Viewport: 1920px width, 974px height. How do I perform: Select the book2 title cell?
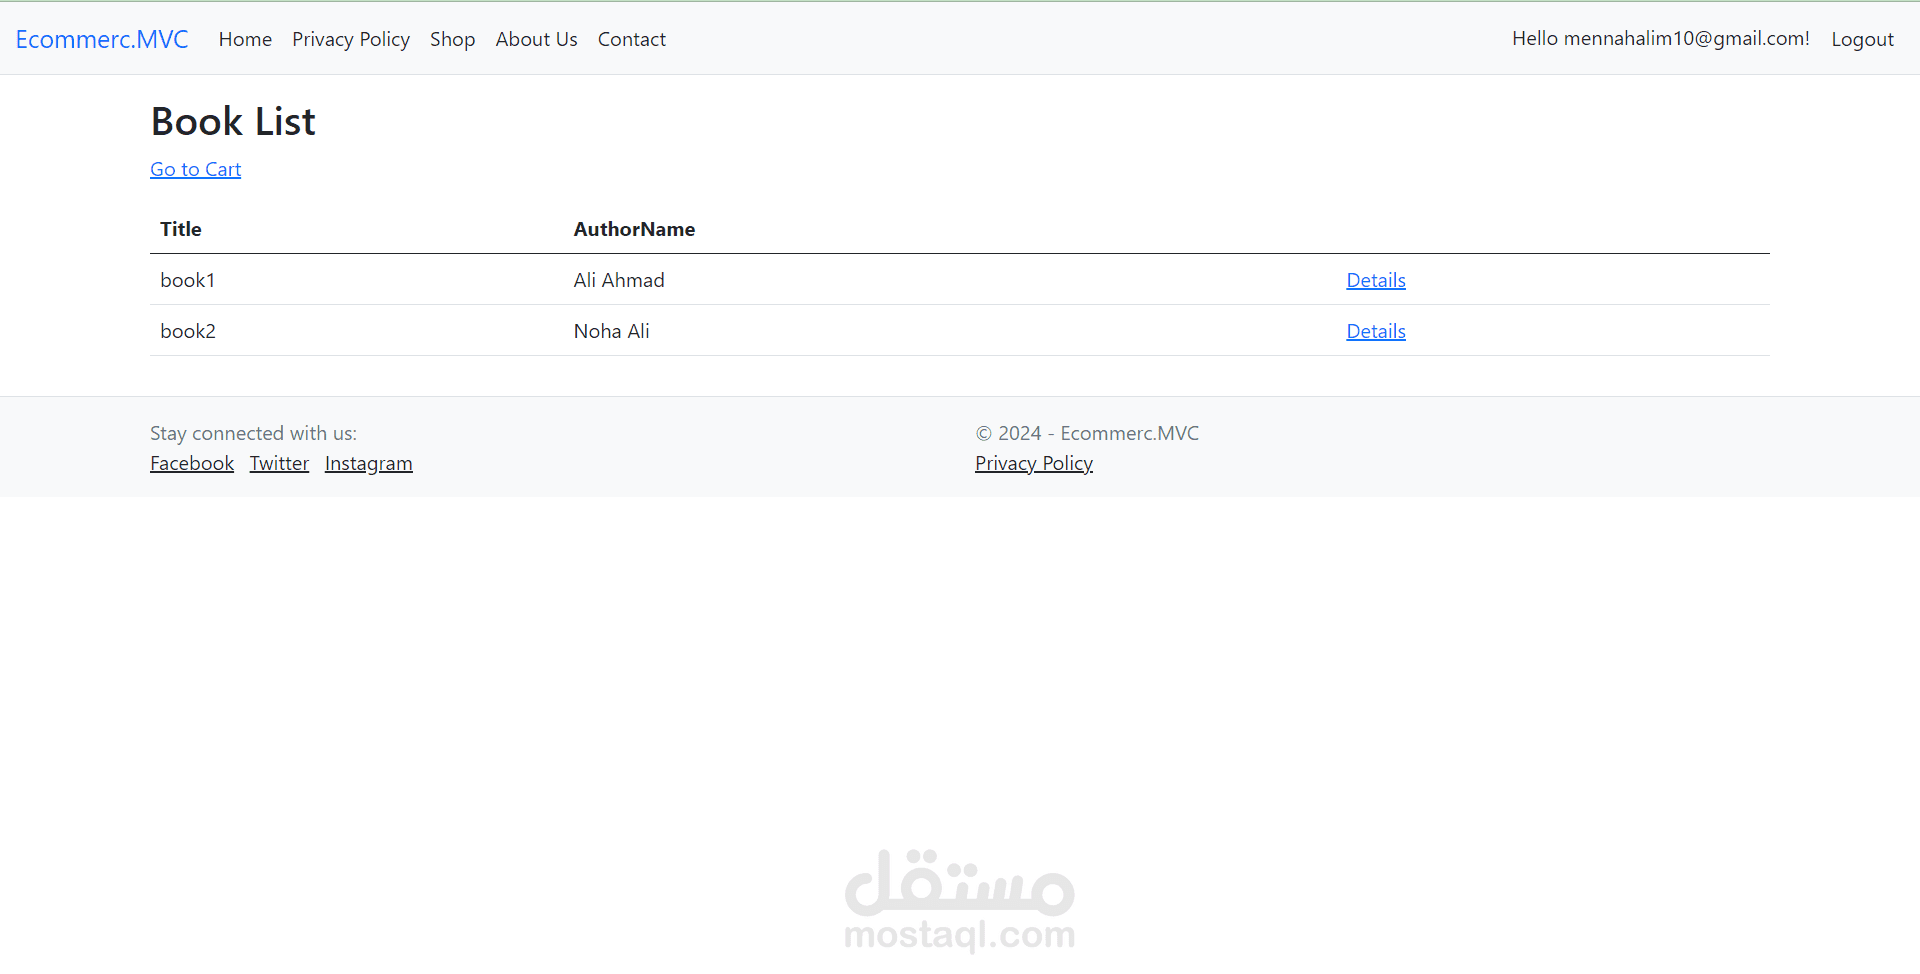(188, 331)
